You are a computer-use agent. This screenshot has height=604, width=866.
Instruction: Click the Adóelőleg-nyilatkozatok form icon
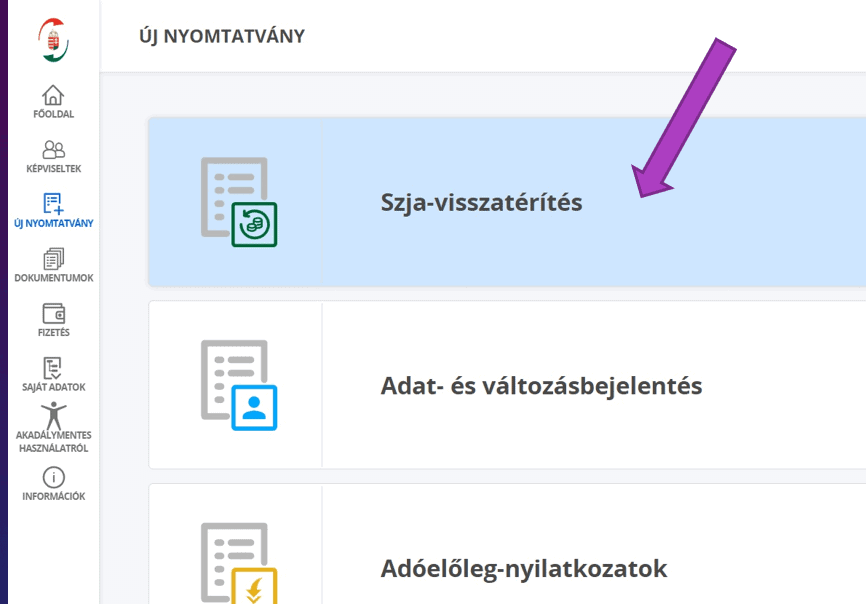coord(238,562)
